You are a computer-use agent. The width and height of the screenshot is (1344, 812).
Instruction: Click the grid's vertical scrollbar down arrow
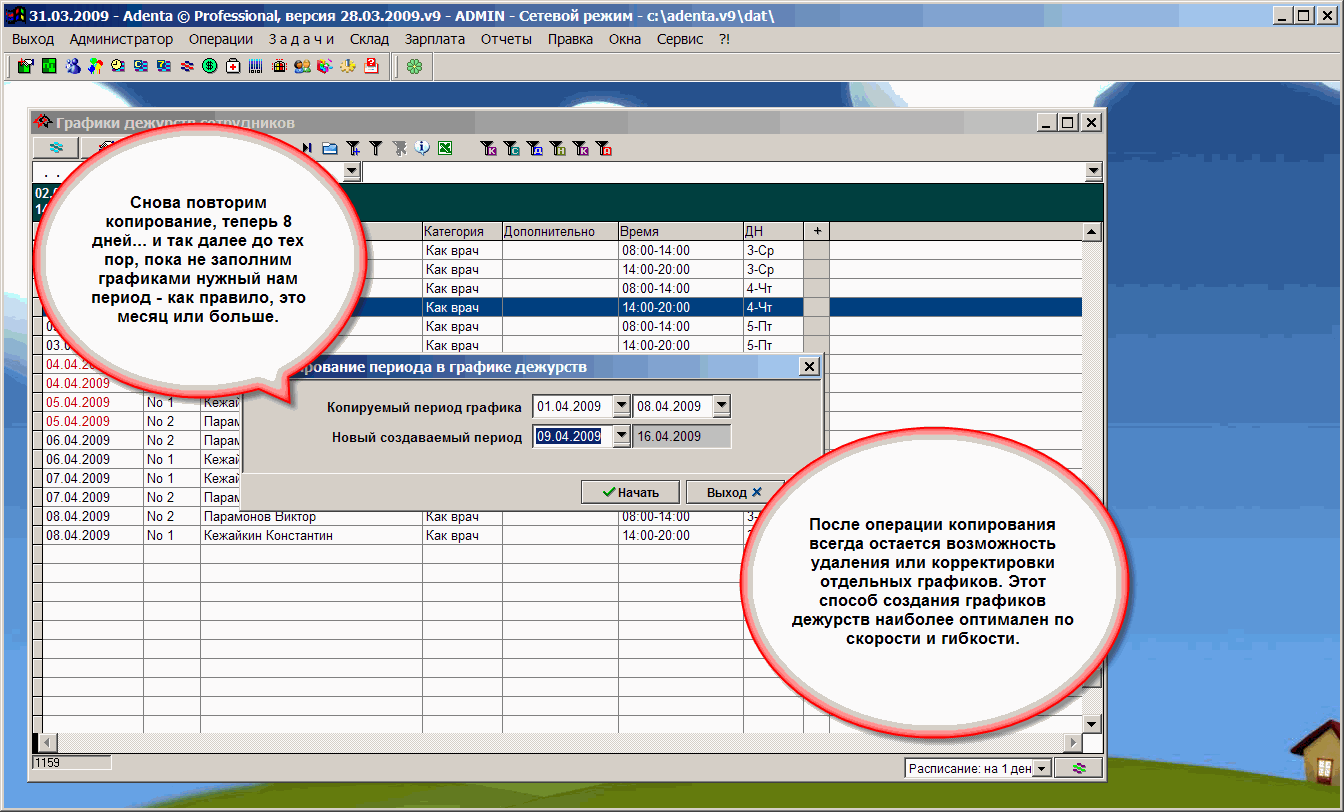tap(1092, 724)
